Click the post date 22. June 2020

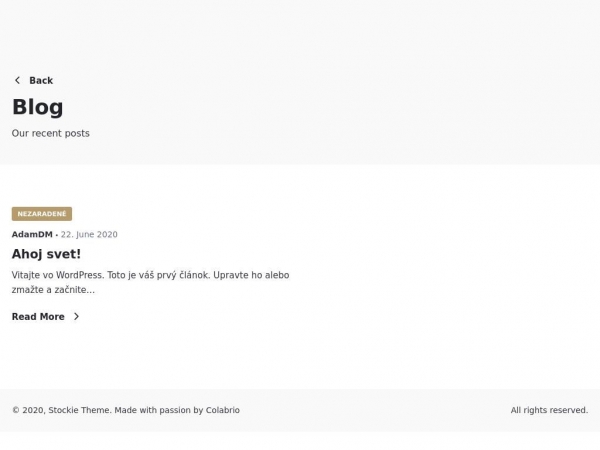coord(89,234)
